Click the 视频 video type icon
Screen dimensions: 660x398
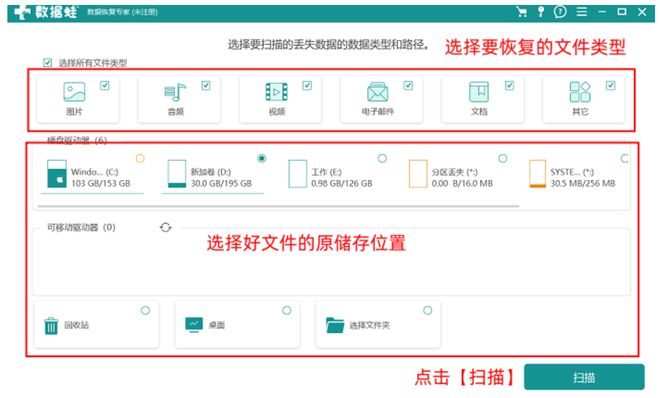(277, 92)
